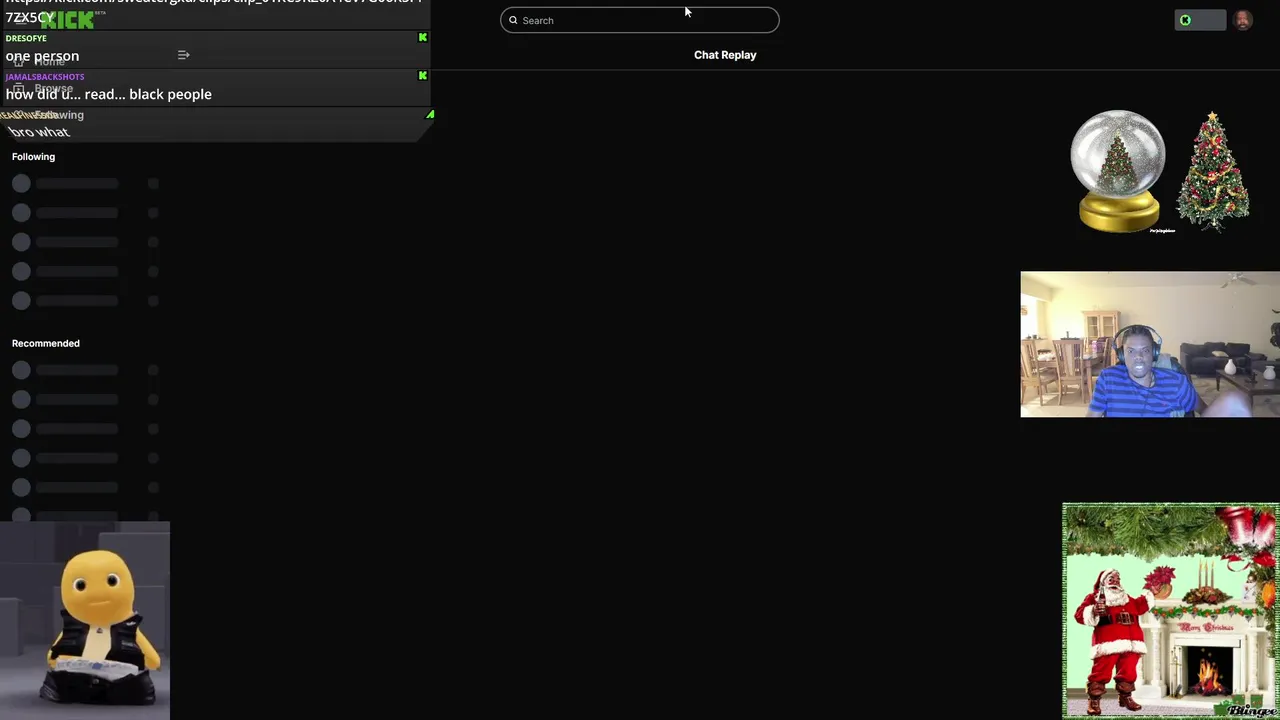
Task: Open the Browse sidebar item
Action: (x=43, y=89)
